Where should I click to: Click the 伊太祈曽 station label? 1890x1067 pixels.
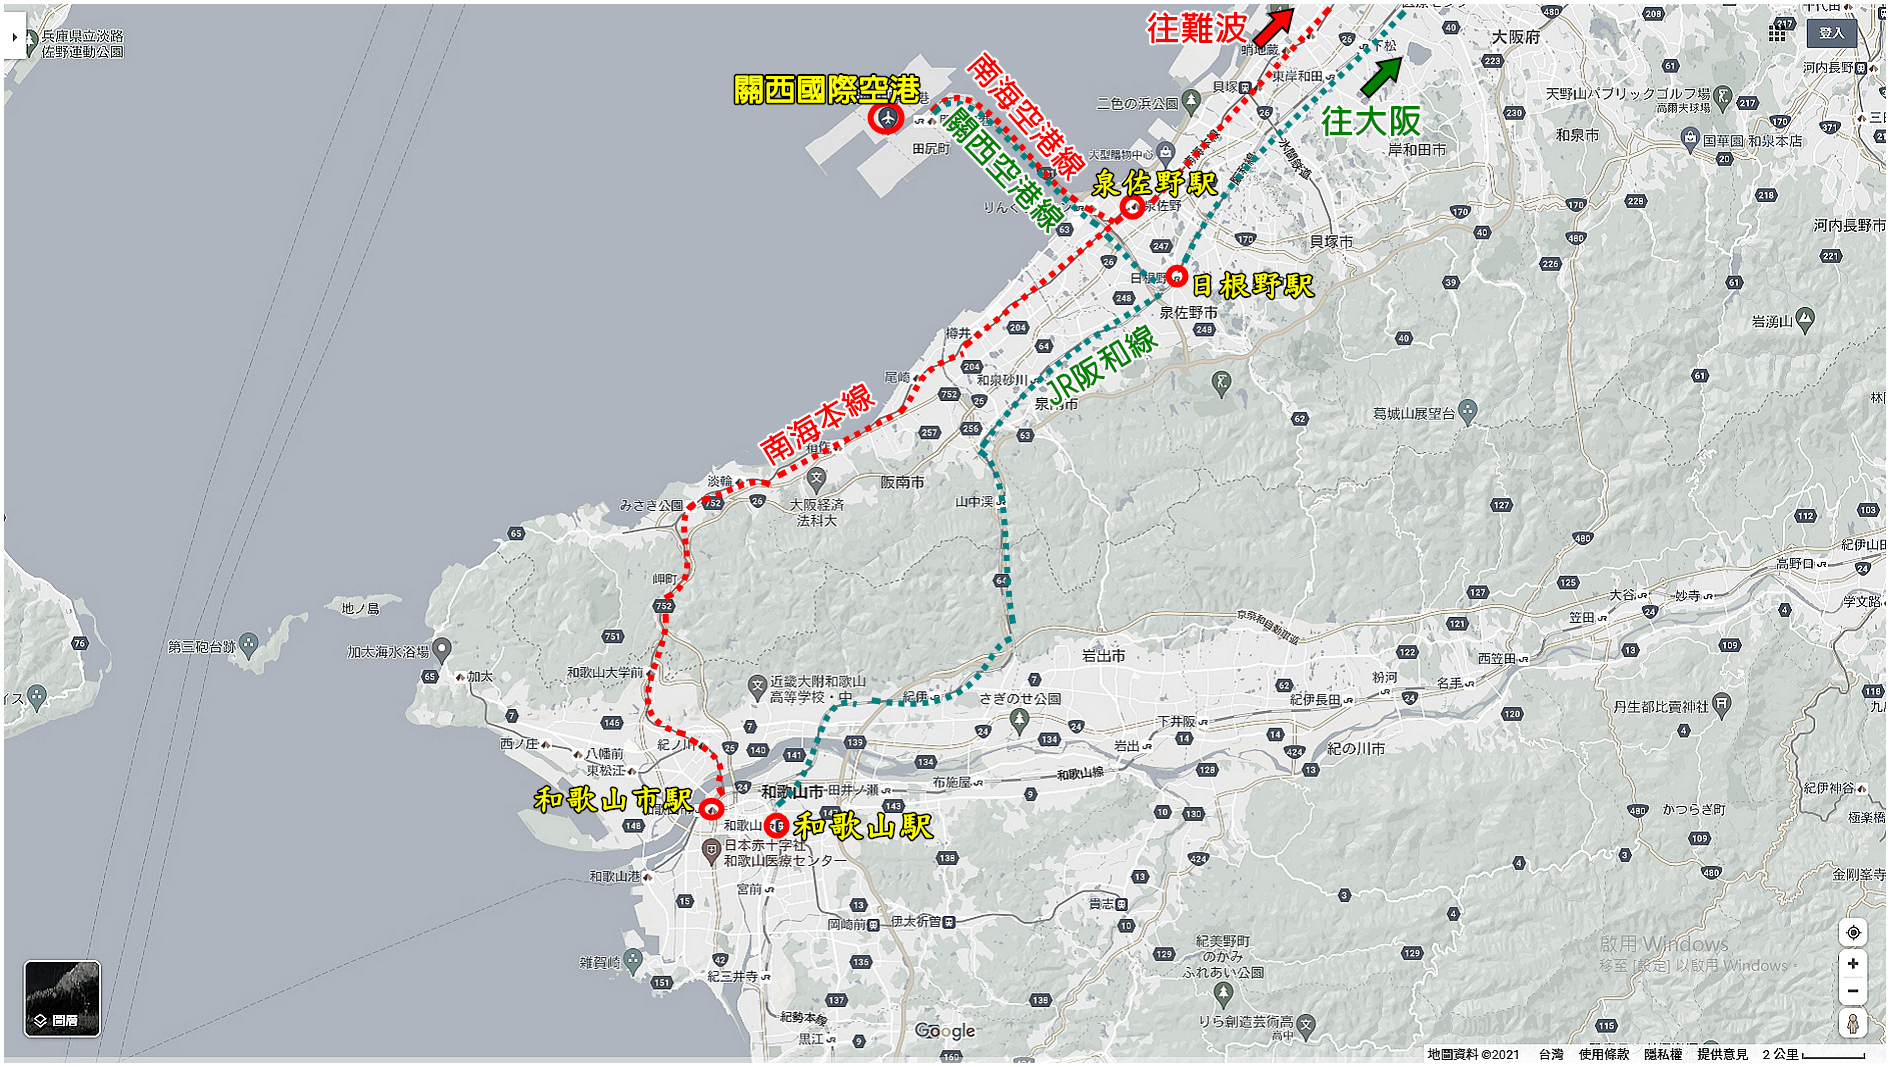click(x=916, y=921)
